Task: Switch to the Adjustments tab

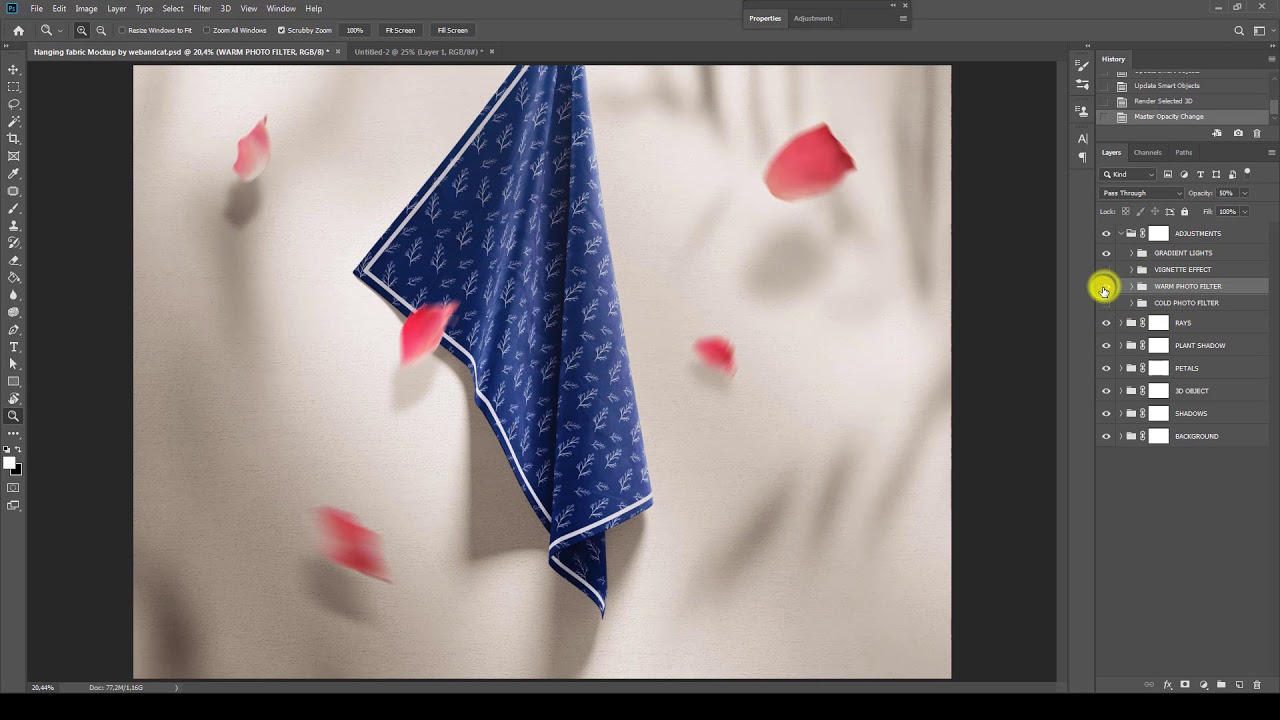Action: pyautogui.click(x=813, y=18)
